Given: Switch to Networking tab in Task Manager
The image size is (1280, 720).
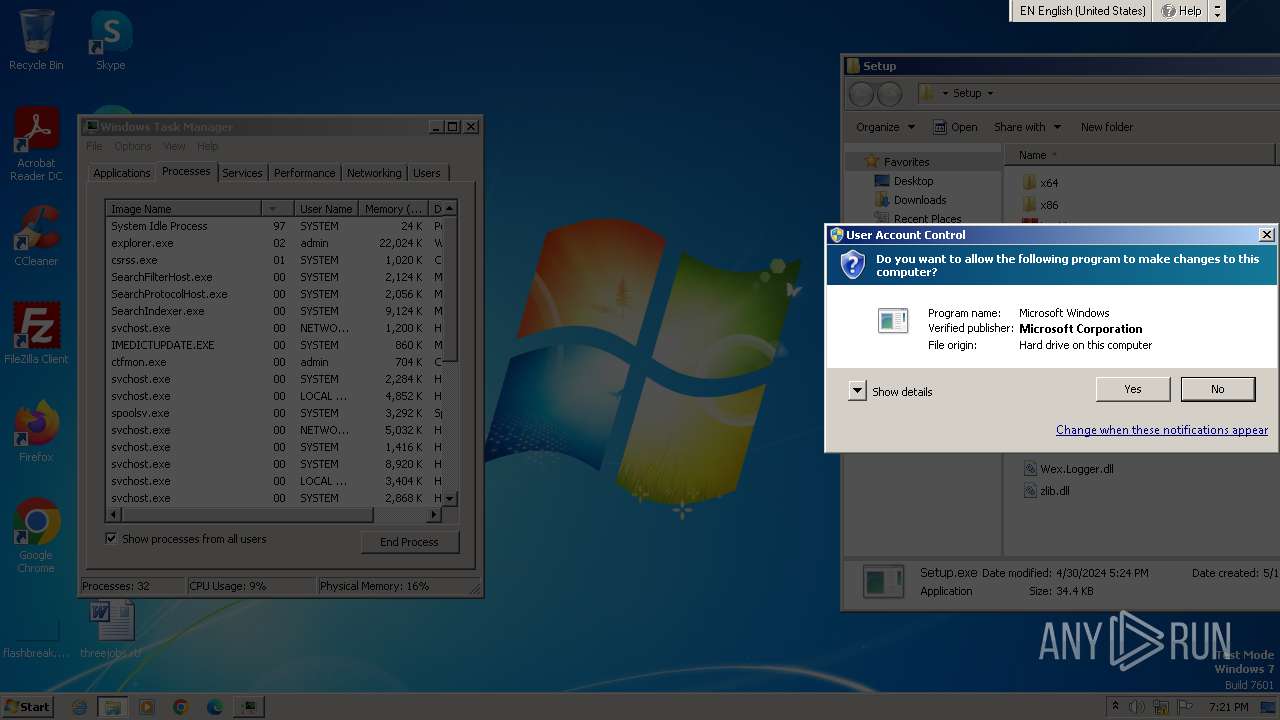Looking at the screenshot, I should 374,173.
